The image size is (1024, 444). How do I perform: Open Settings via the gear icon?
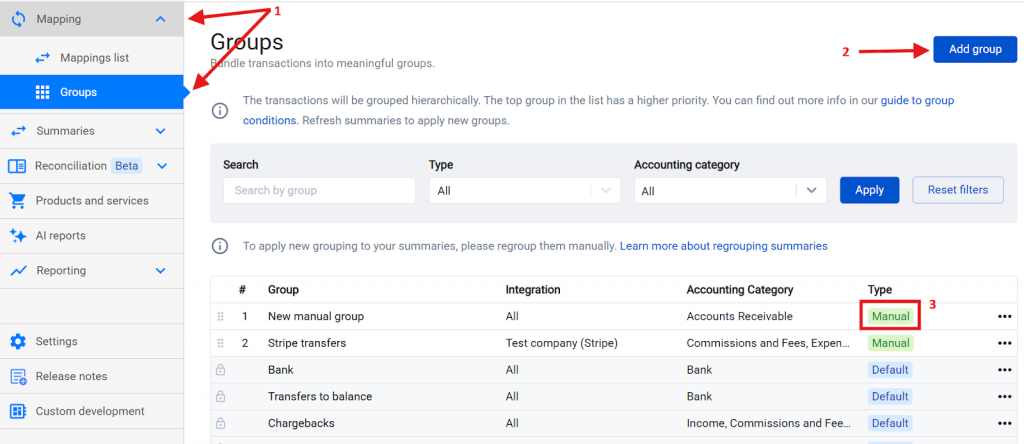(17, 342)
